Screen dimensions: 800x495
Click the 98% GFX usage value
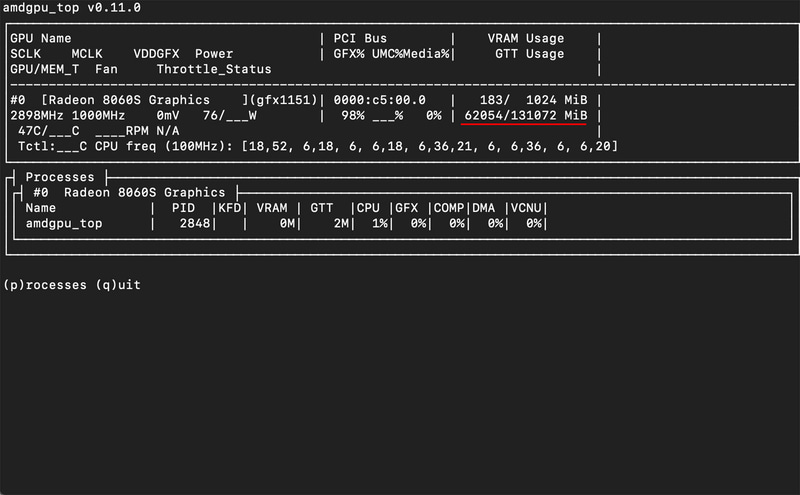[353, 115]
